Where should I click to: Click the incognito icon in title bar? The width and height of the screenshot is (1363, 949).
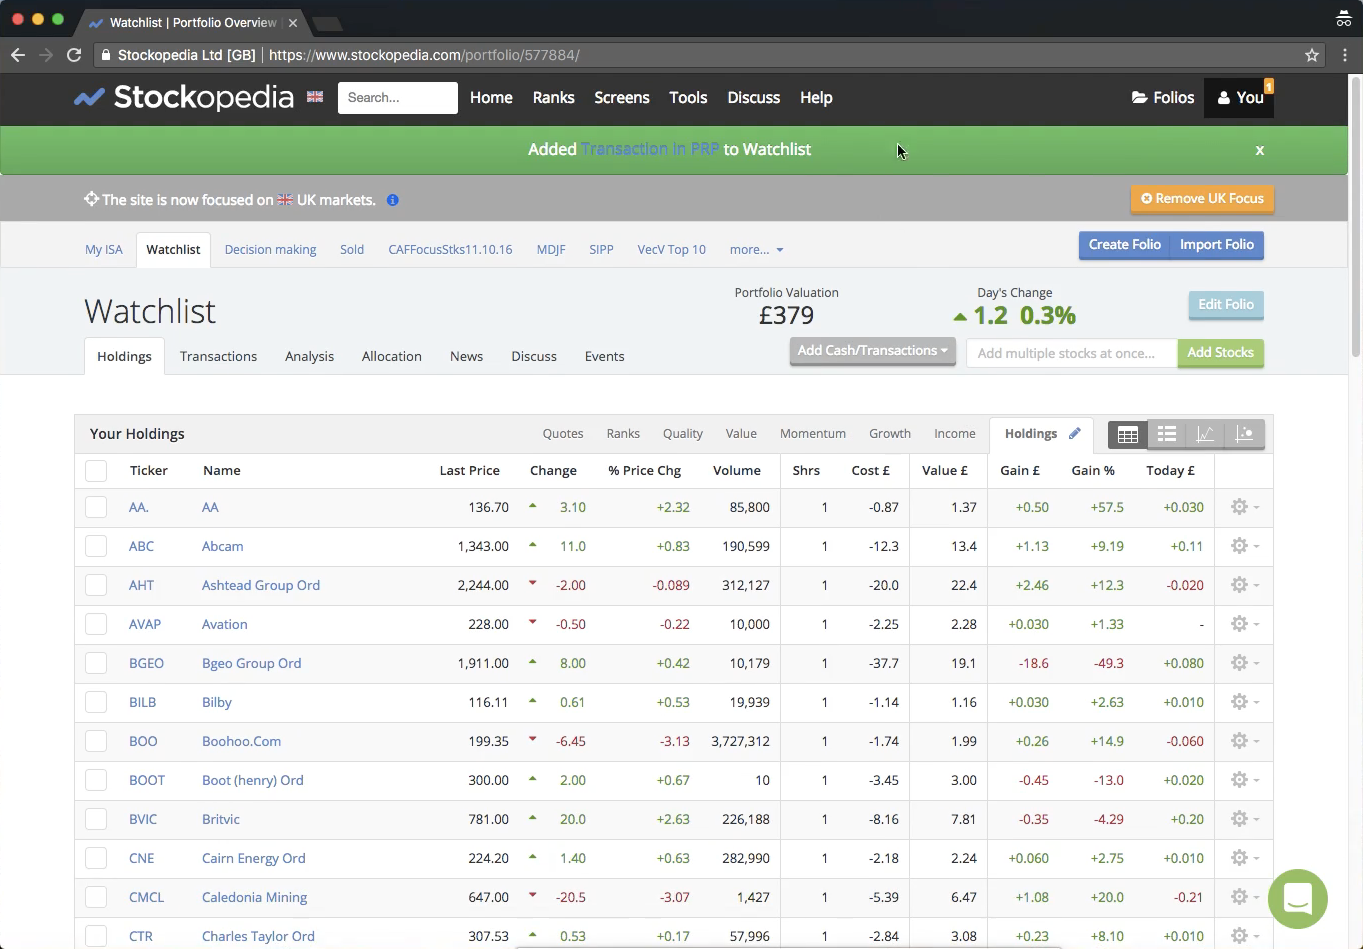pos(1344,18)
